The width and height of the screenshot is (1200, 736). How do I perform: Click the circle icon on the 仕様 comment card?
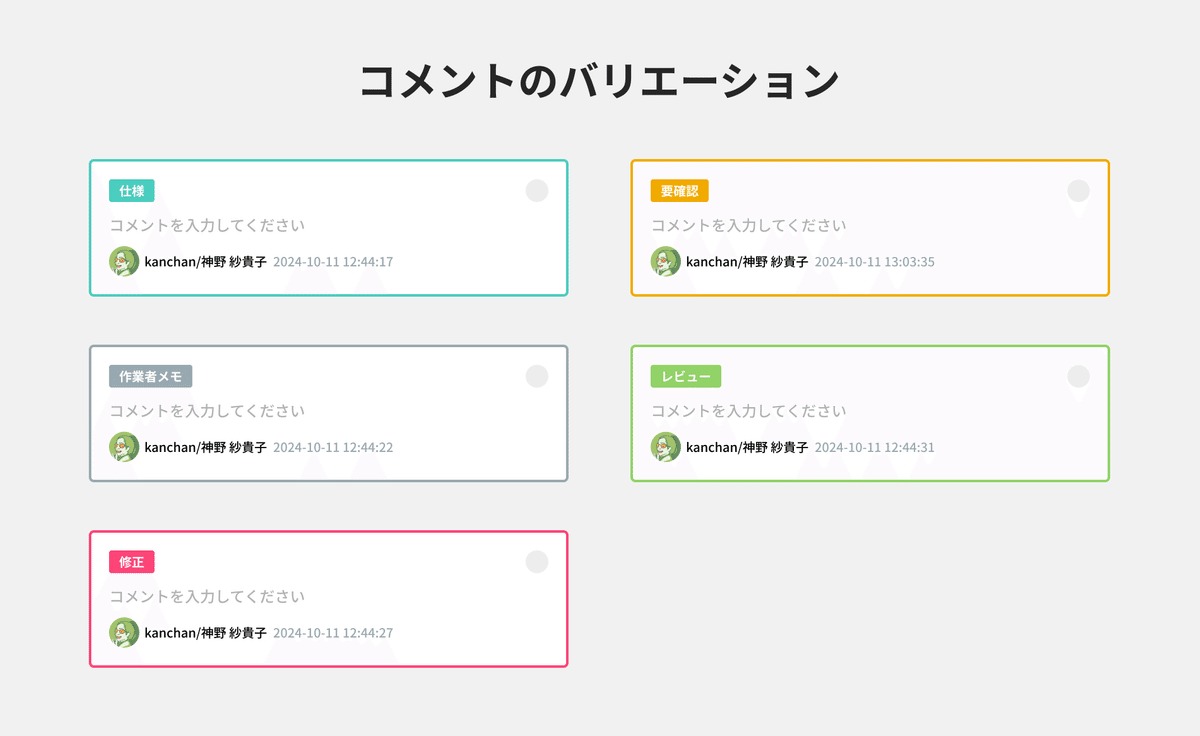click(x=537, y=190)
